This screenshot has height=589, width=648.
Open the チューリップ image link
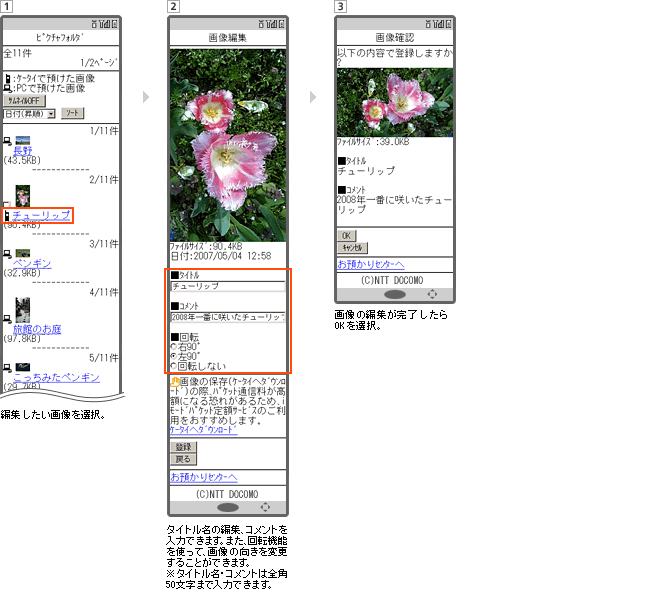pyautogui.click(x=41, y=215)
